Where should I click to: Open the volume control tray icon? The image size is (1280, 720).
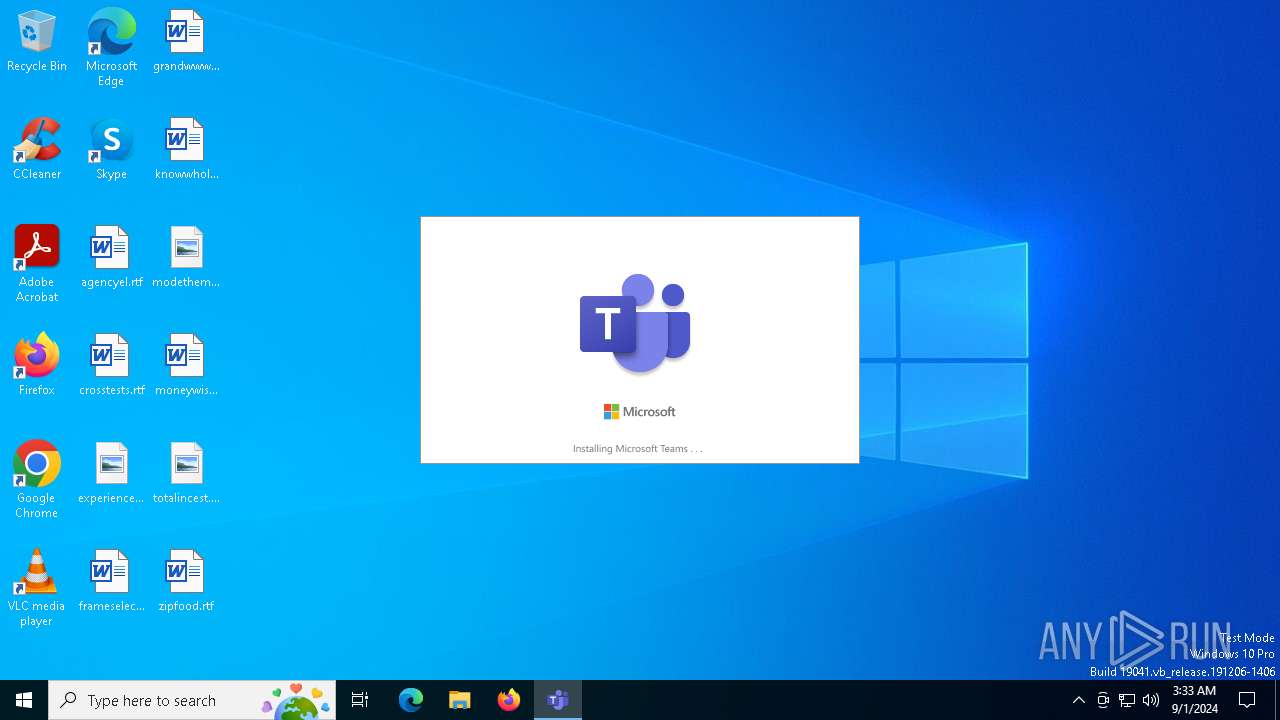click(1151, 700)
